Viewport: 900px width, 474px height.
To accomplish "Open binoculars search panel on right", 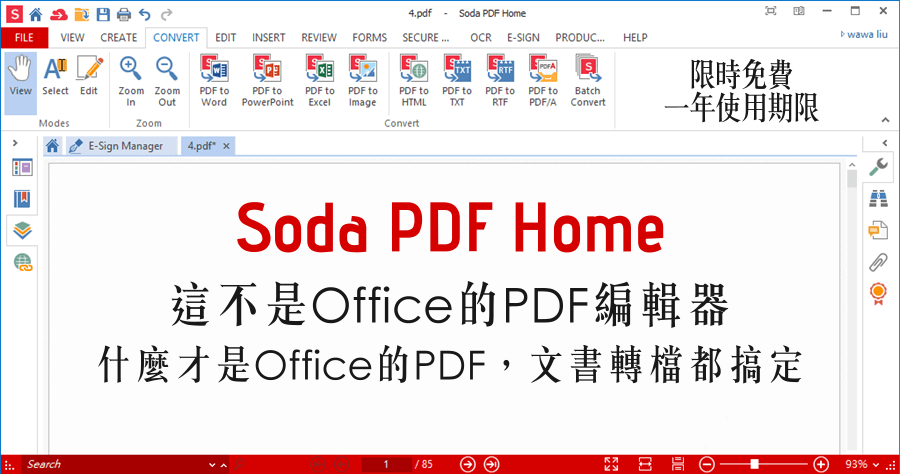I will (x=878, y=199).
